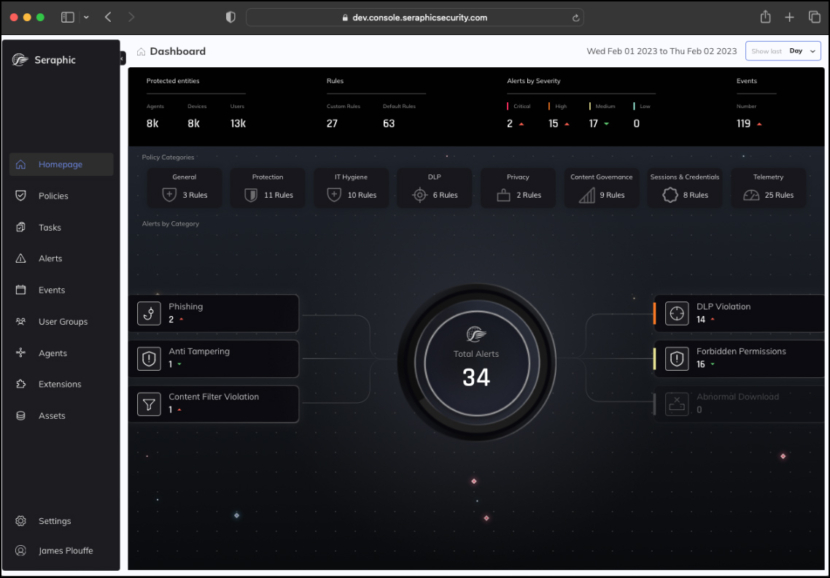The height and width of the screenshot is (578, 830).
Task: Open Settings in the sidebar
Action: pyautogui.click(x=61, y=521)
